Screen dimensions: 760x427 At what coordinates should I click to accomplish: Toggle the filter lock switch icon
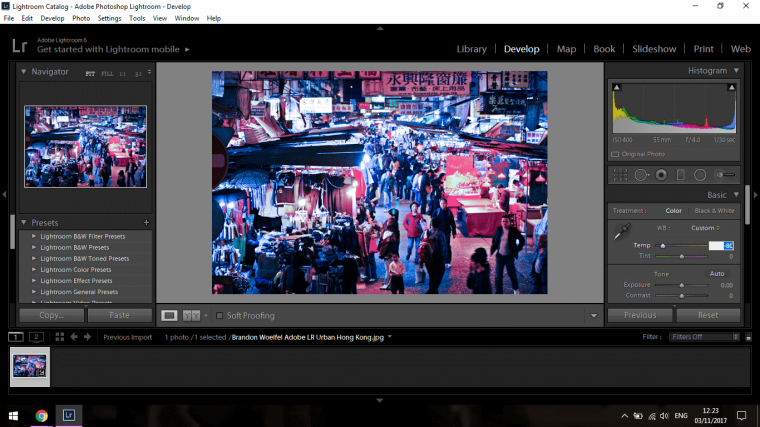[748, 337]
